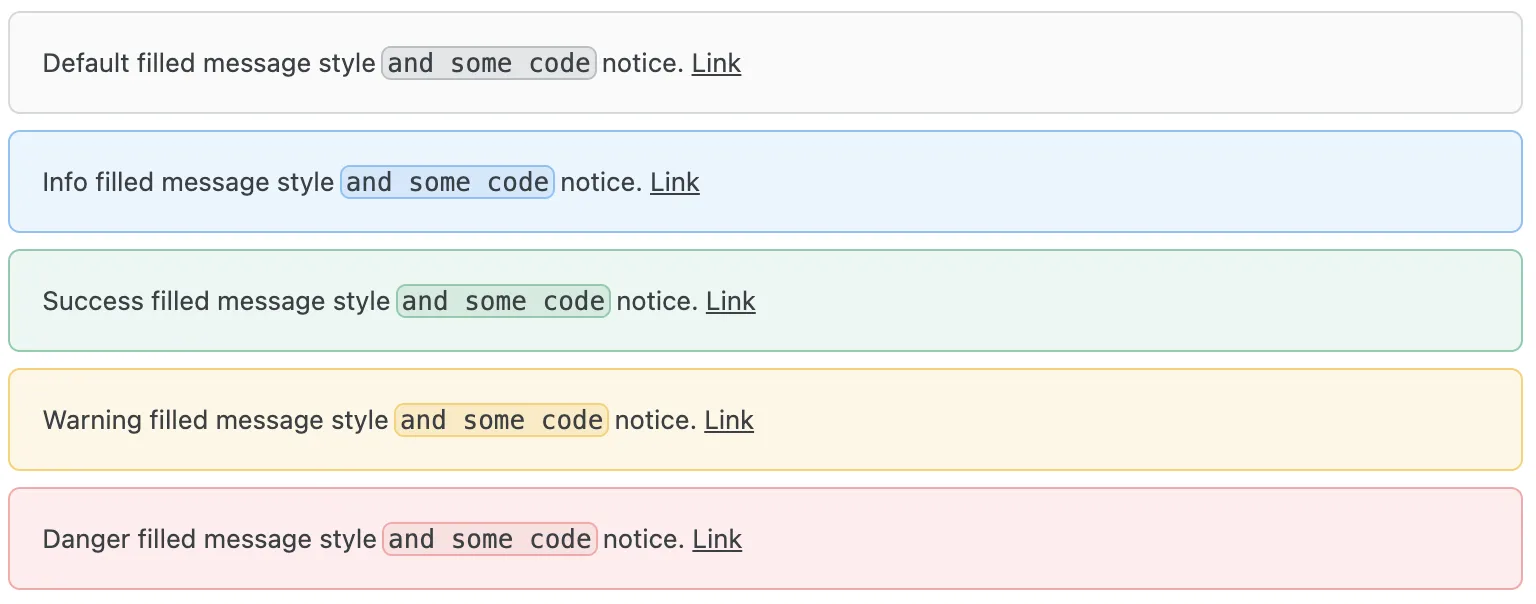Select the blue code snippet in Info message
Screen dimensions: 1536x604
(447, 182)
